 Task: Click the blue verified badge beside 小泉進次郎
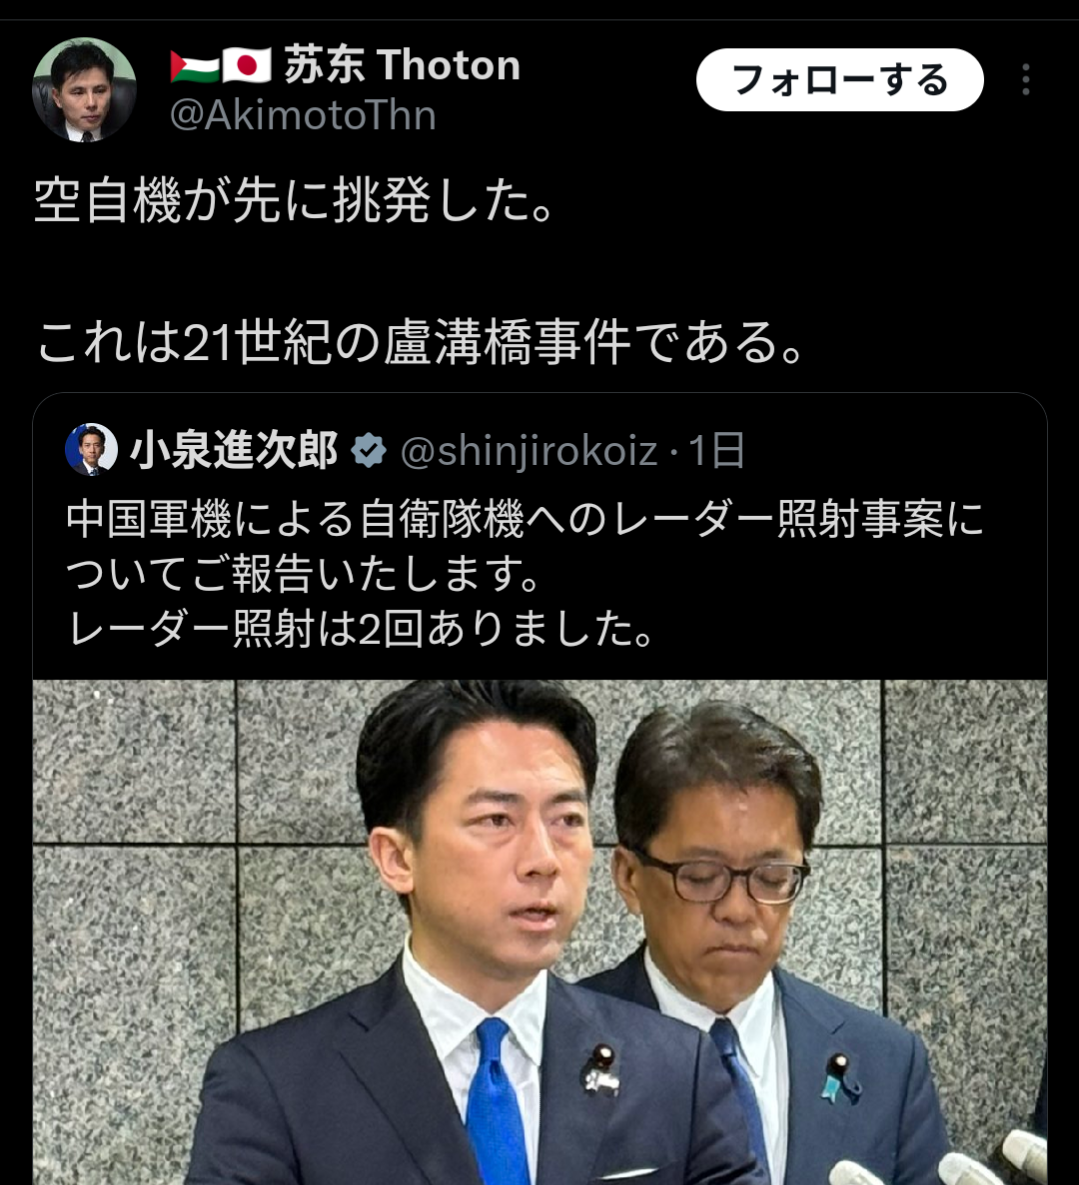coord(369,450)
